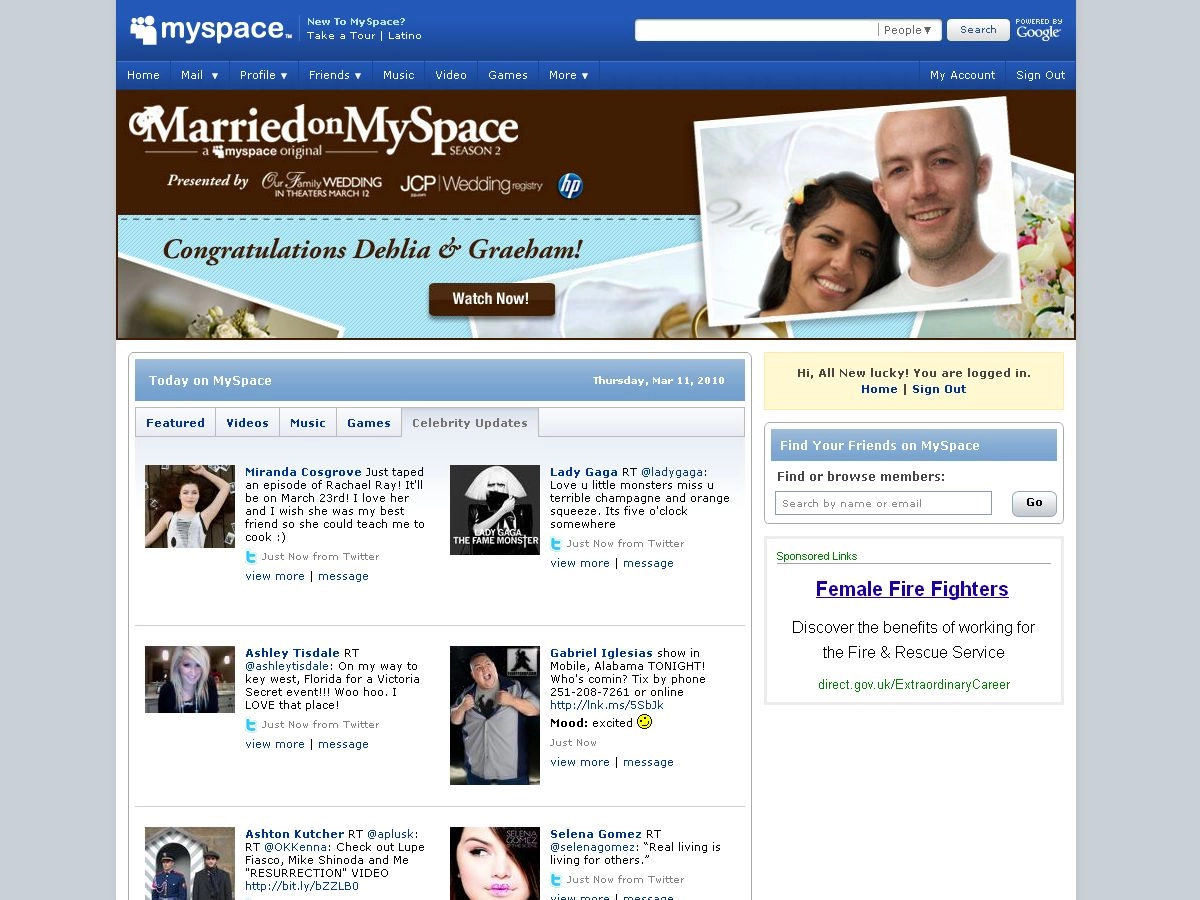Click the Search by name or email field
The image size is (1200, 900).
pos(883,503)
